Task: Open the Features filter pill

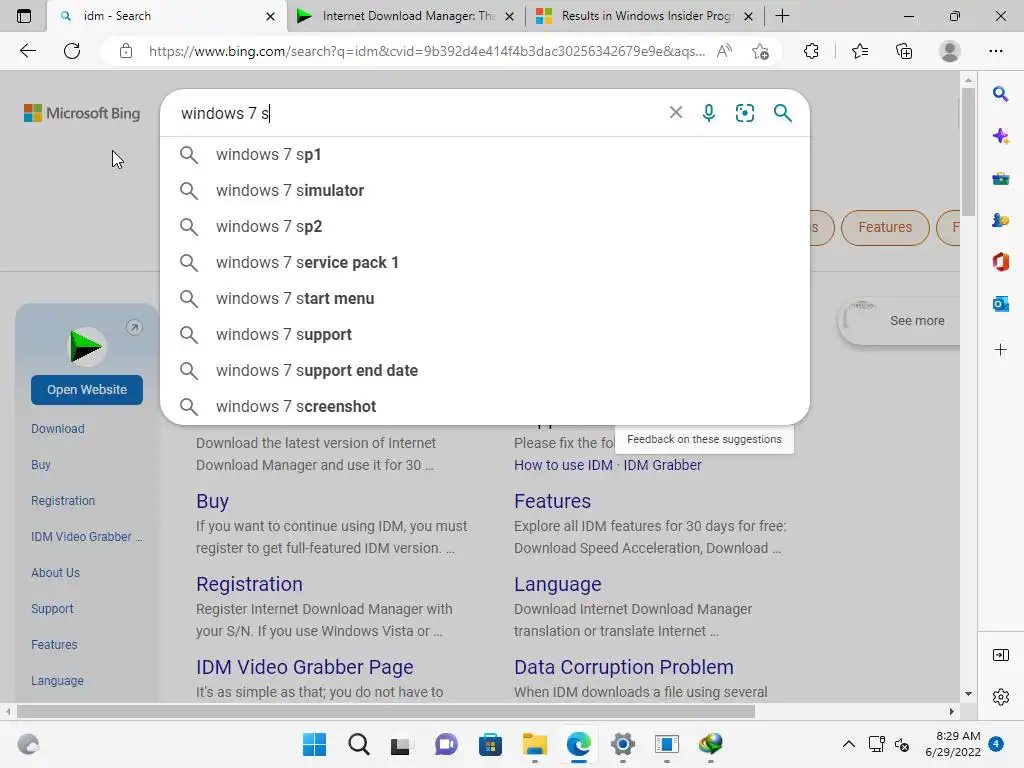Action: [885, 227]
